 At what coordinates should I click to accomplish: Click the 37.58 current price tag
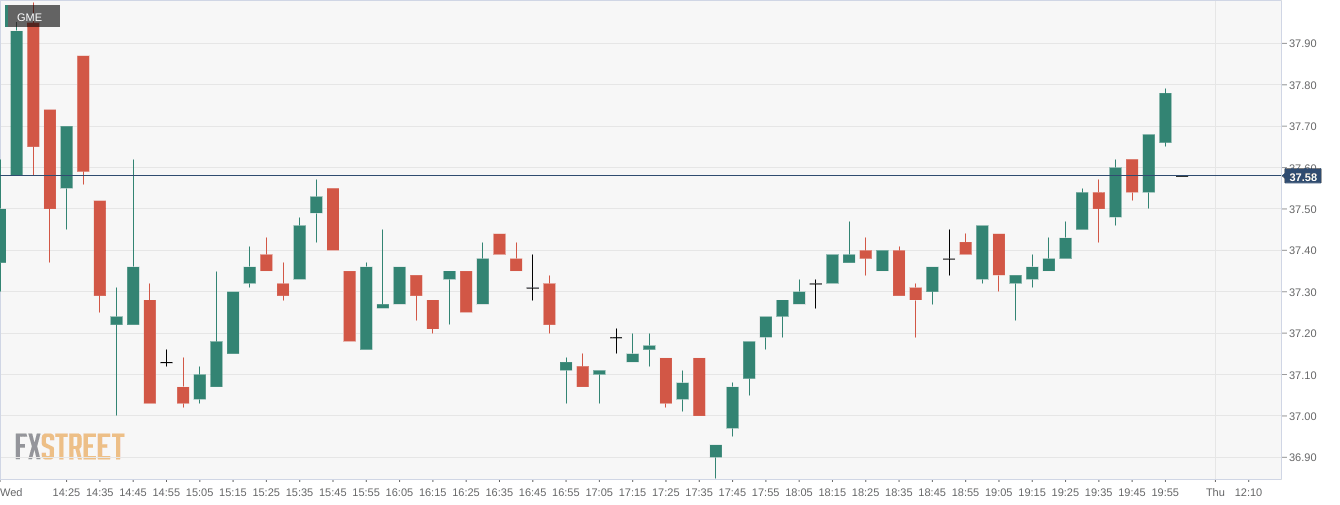[1303, 177]
